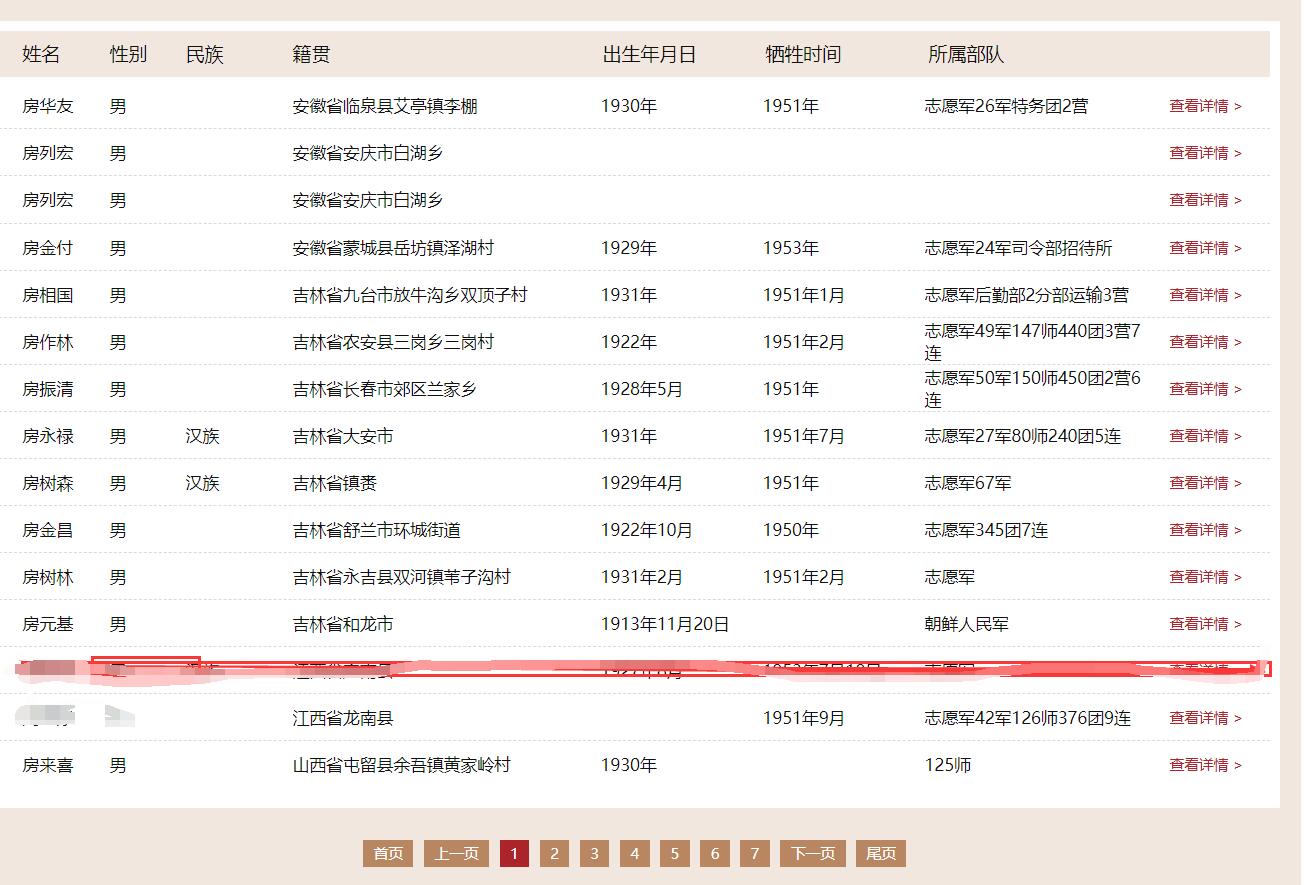
Task: Select 吉林省九台市放牛沟乡双顶子村 text
Action: tap(410, 295)
